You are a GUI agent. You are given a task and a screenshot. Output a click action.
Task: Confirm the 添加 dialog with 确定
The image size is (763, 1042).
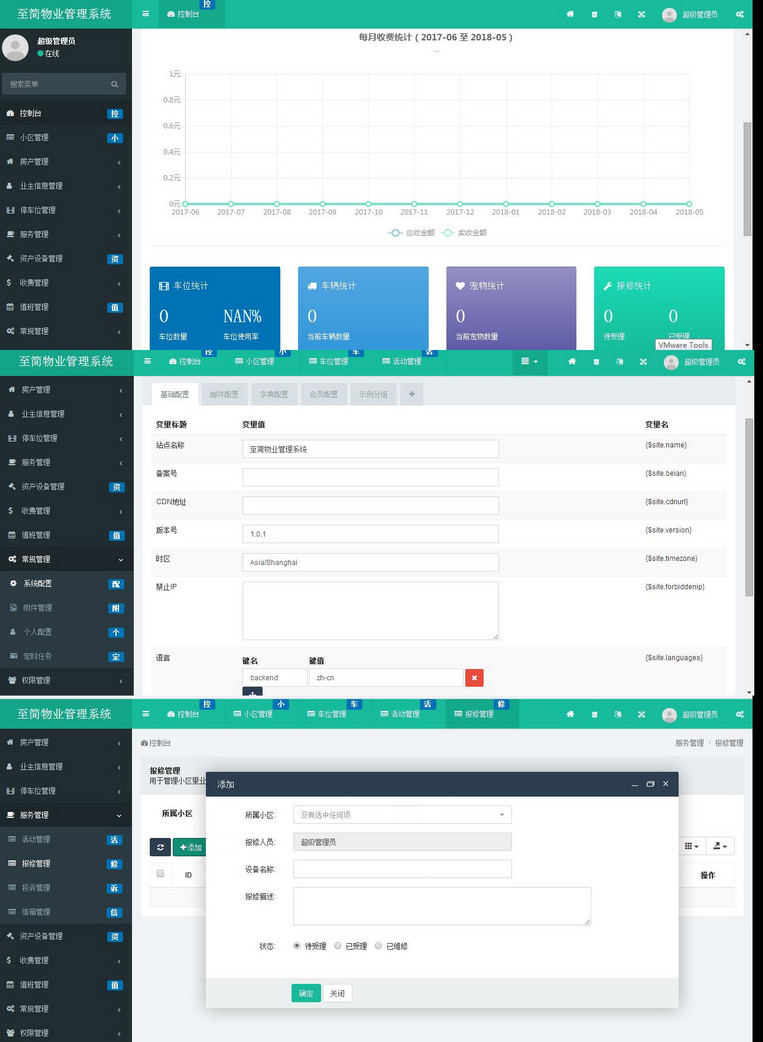click(x=306, y=993)
